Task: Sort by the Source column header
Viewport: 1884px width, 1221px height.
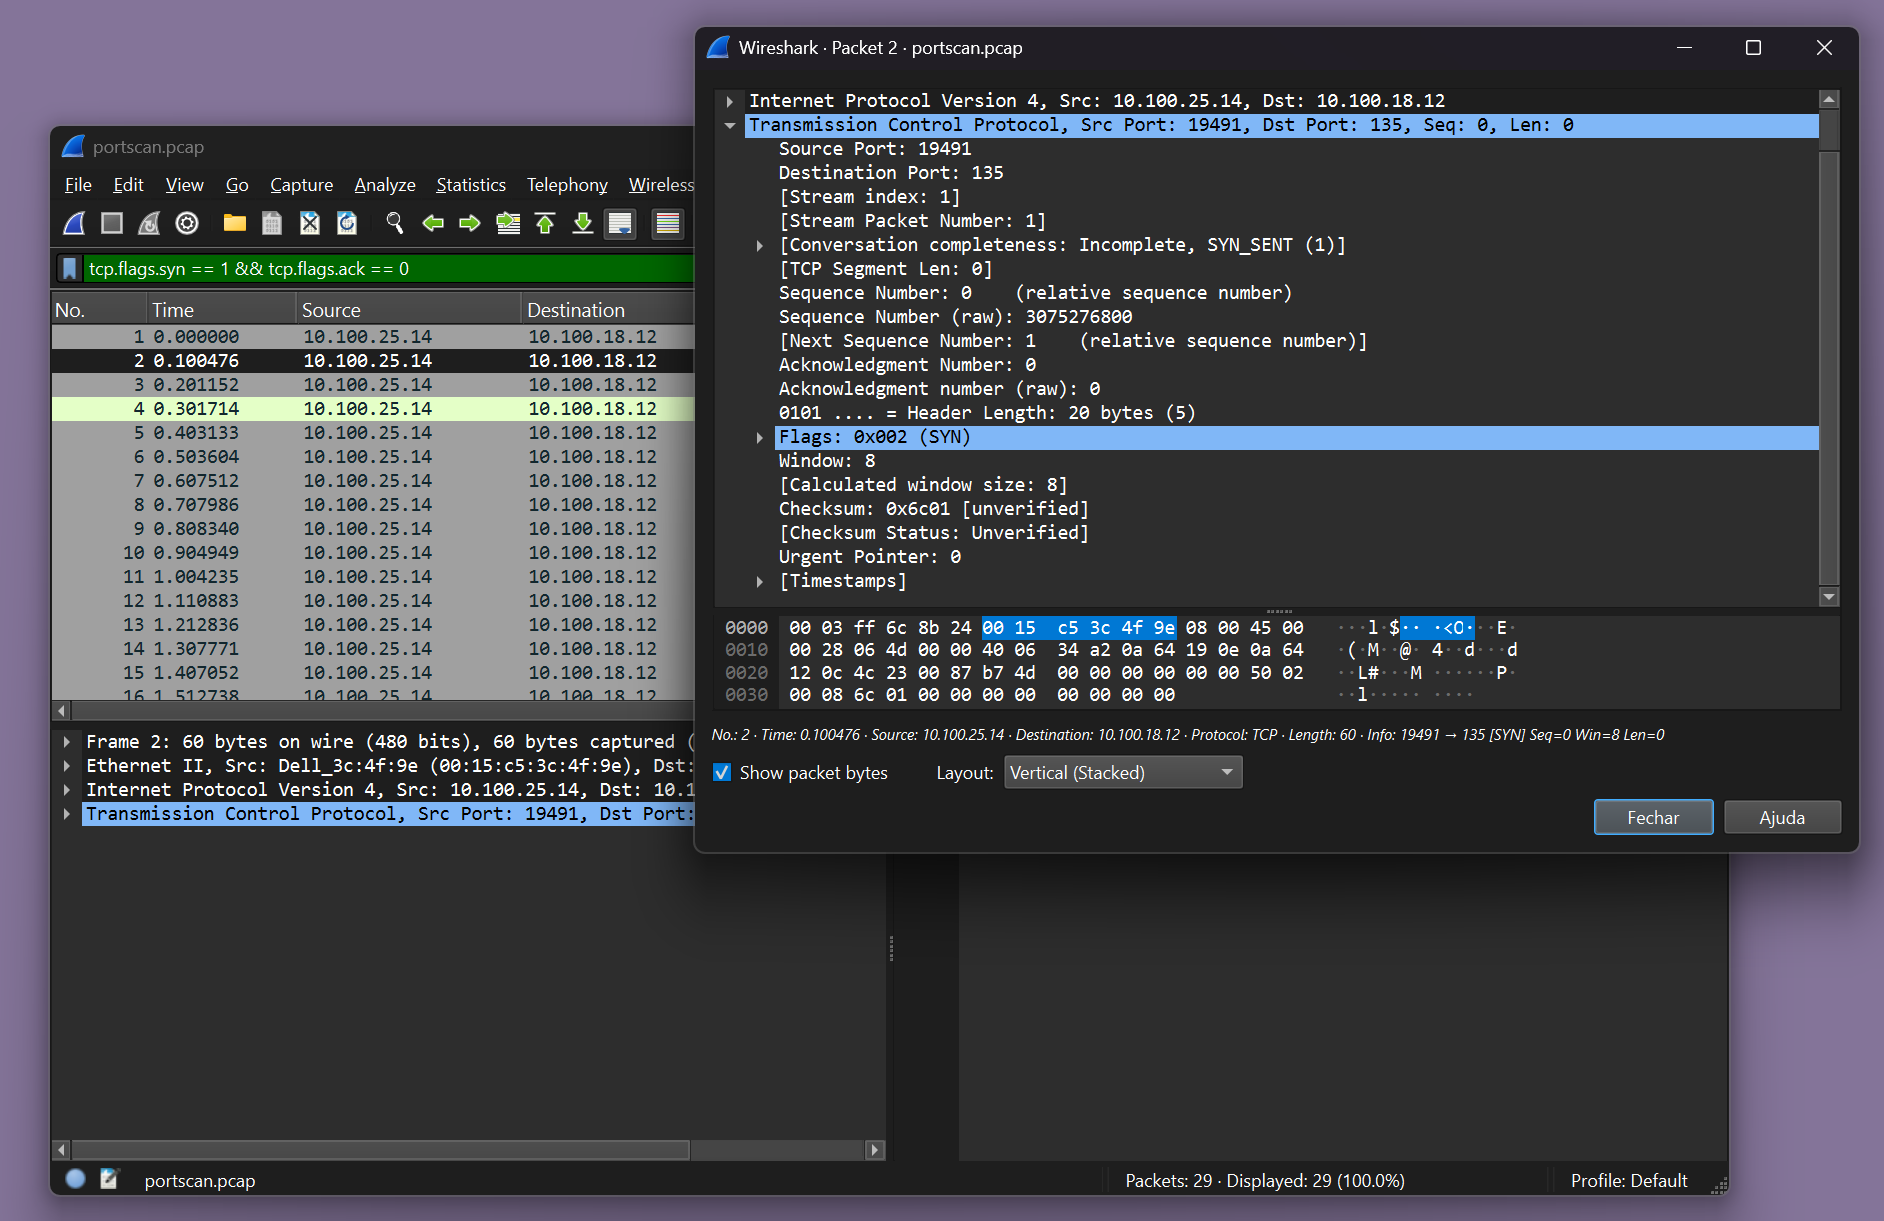Action: [408, 310]
